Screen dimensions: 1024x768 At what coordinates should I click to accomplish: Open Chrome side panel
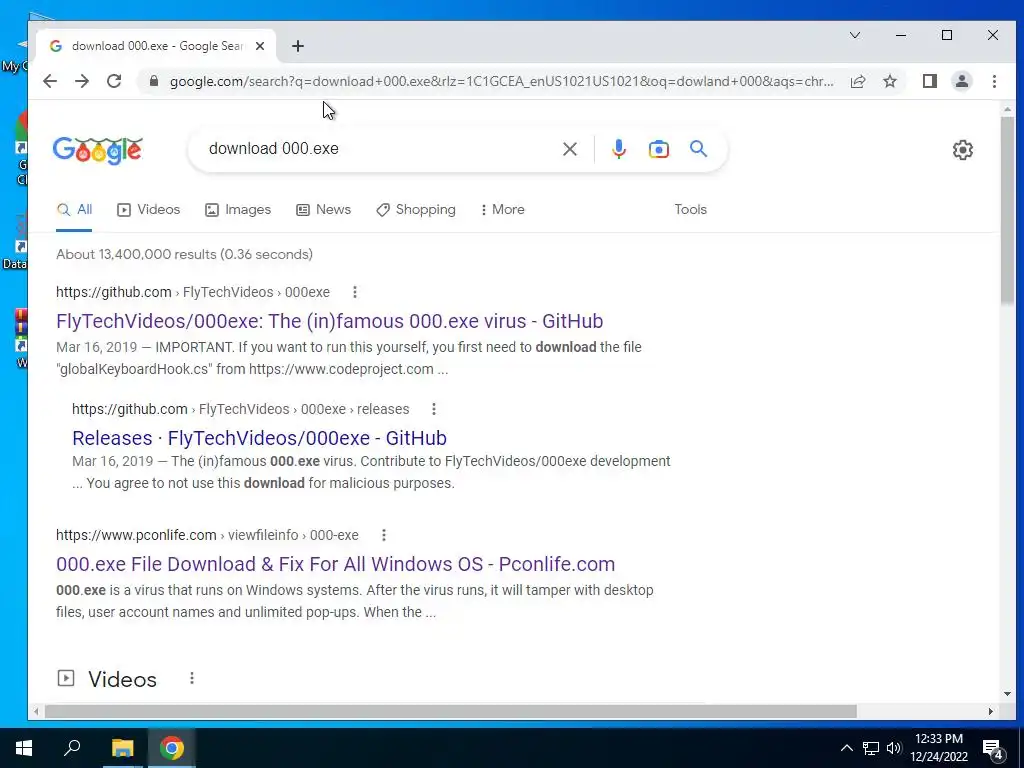[x=929, y=81]
